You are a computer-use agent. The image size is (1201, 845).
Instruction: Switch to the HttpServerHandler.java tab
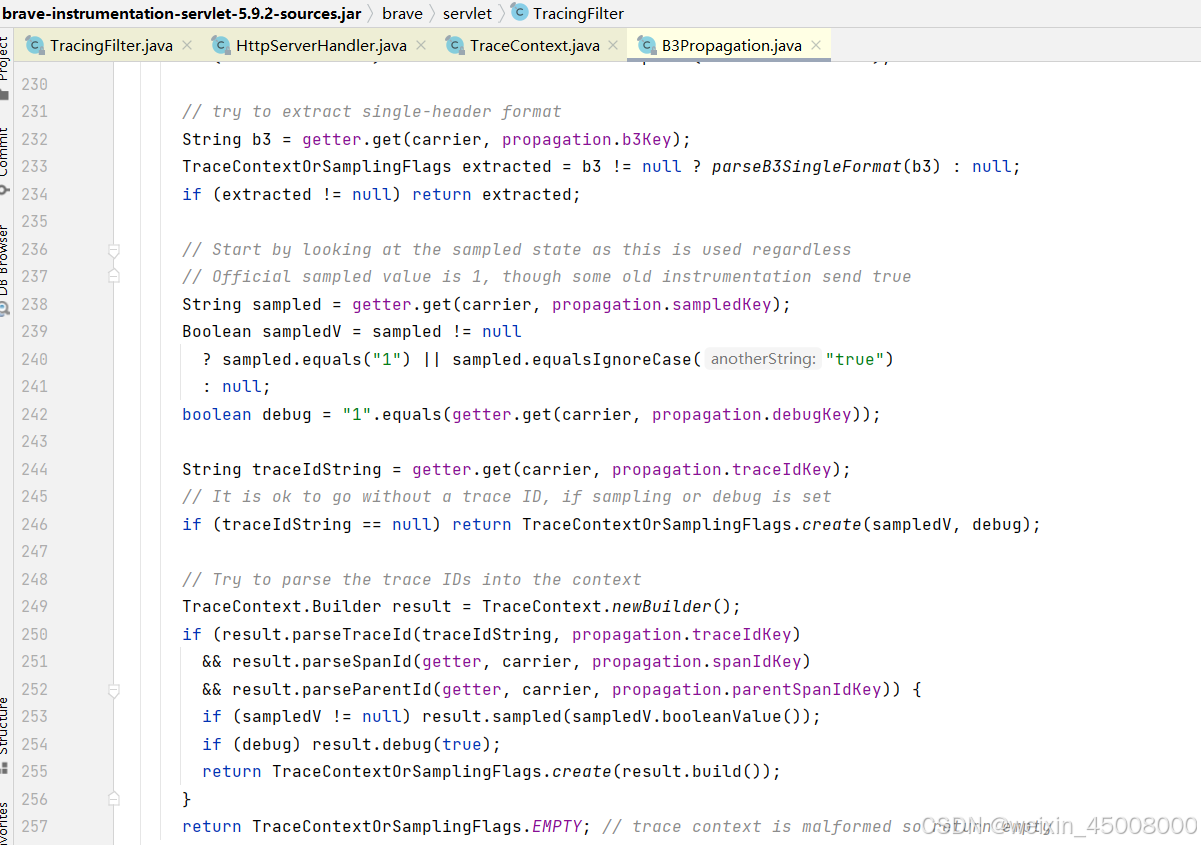coord(321,45)
